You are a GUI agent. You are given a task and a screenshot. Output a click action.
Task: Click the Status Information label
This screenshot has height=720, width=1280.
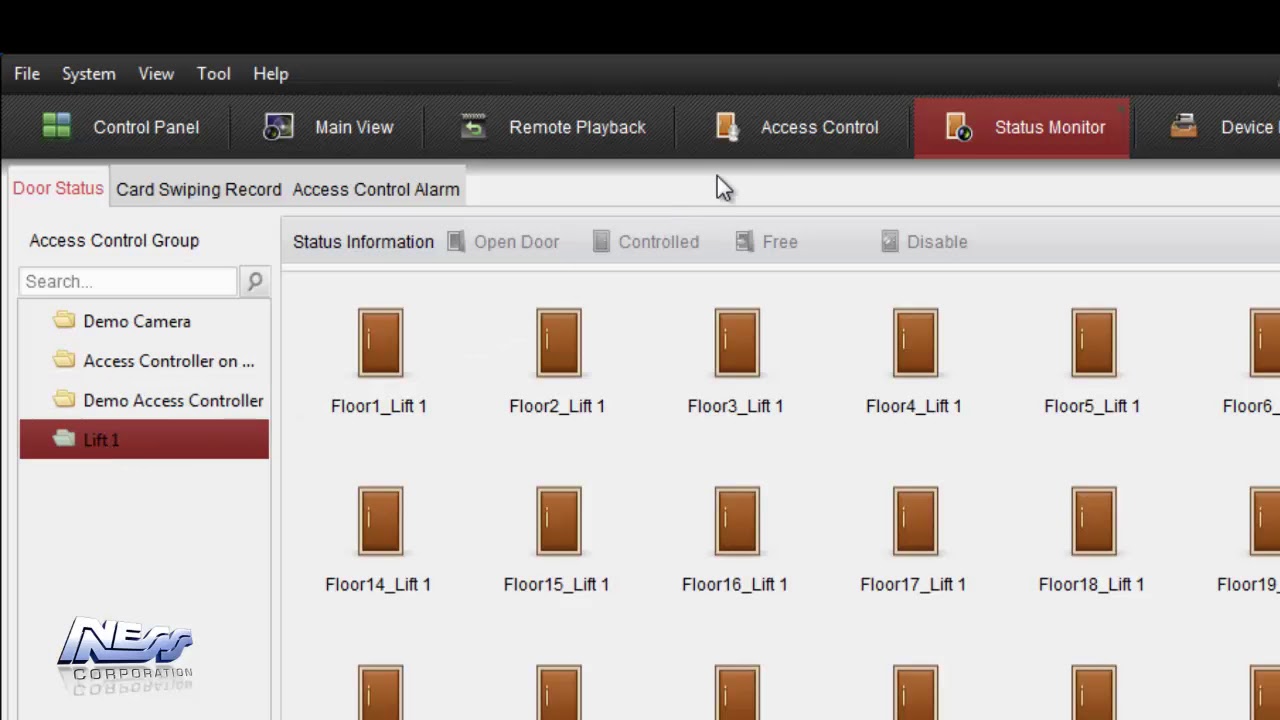tap(363, 242)
